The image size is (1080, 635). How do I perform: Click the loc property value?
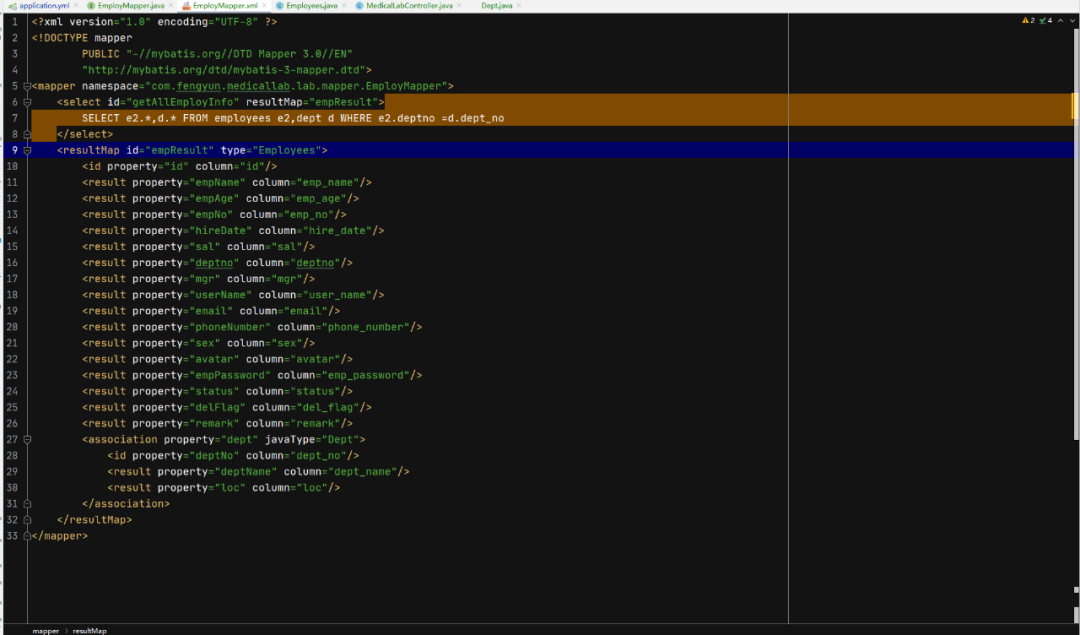230,488
